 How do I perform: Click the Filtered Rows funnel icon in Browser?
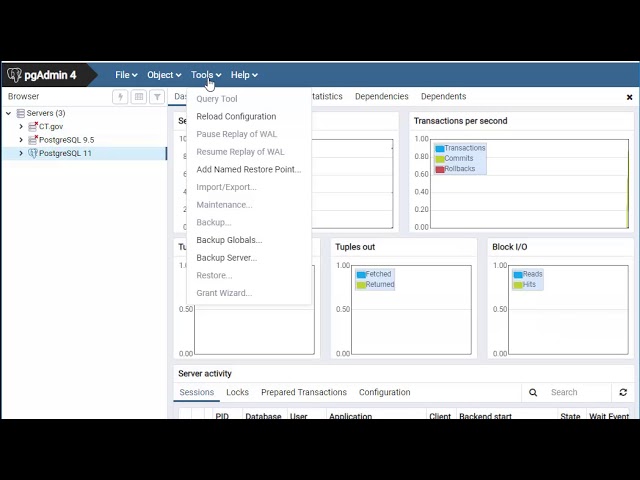coord(157,97)
